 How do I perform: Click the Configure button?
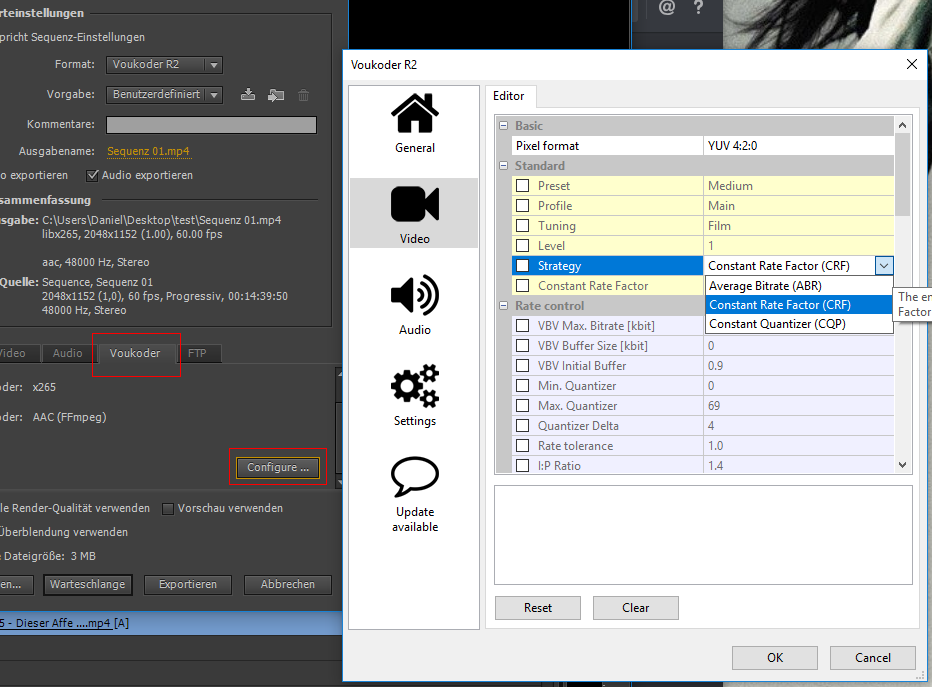[x=278, y=467]
